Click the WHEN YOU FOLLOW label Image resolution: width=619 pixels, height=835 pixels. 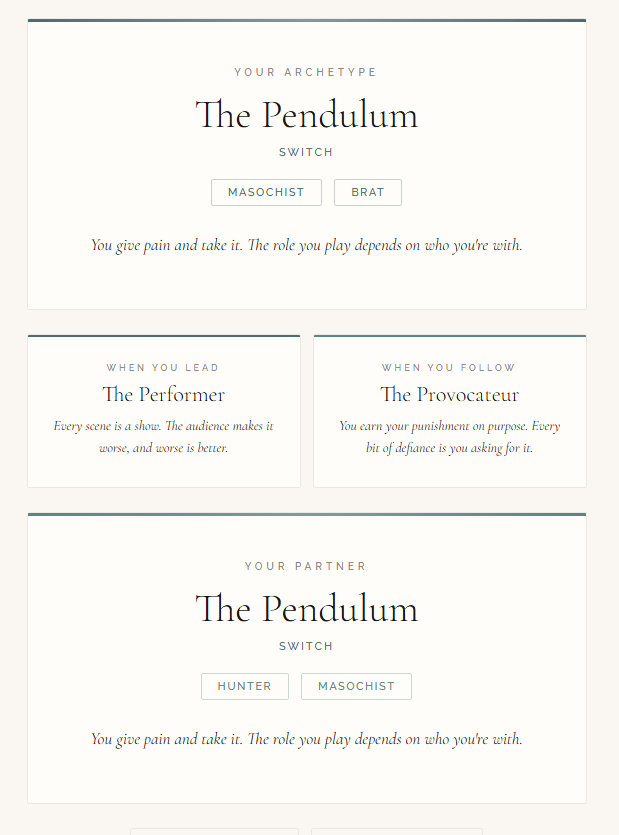coord(449,368)
